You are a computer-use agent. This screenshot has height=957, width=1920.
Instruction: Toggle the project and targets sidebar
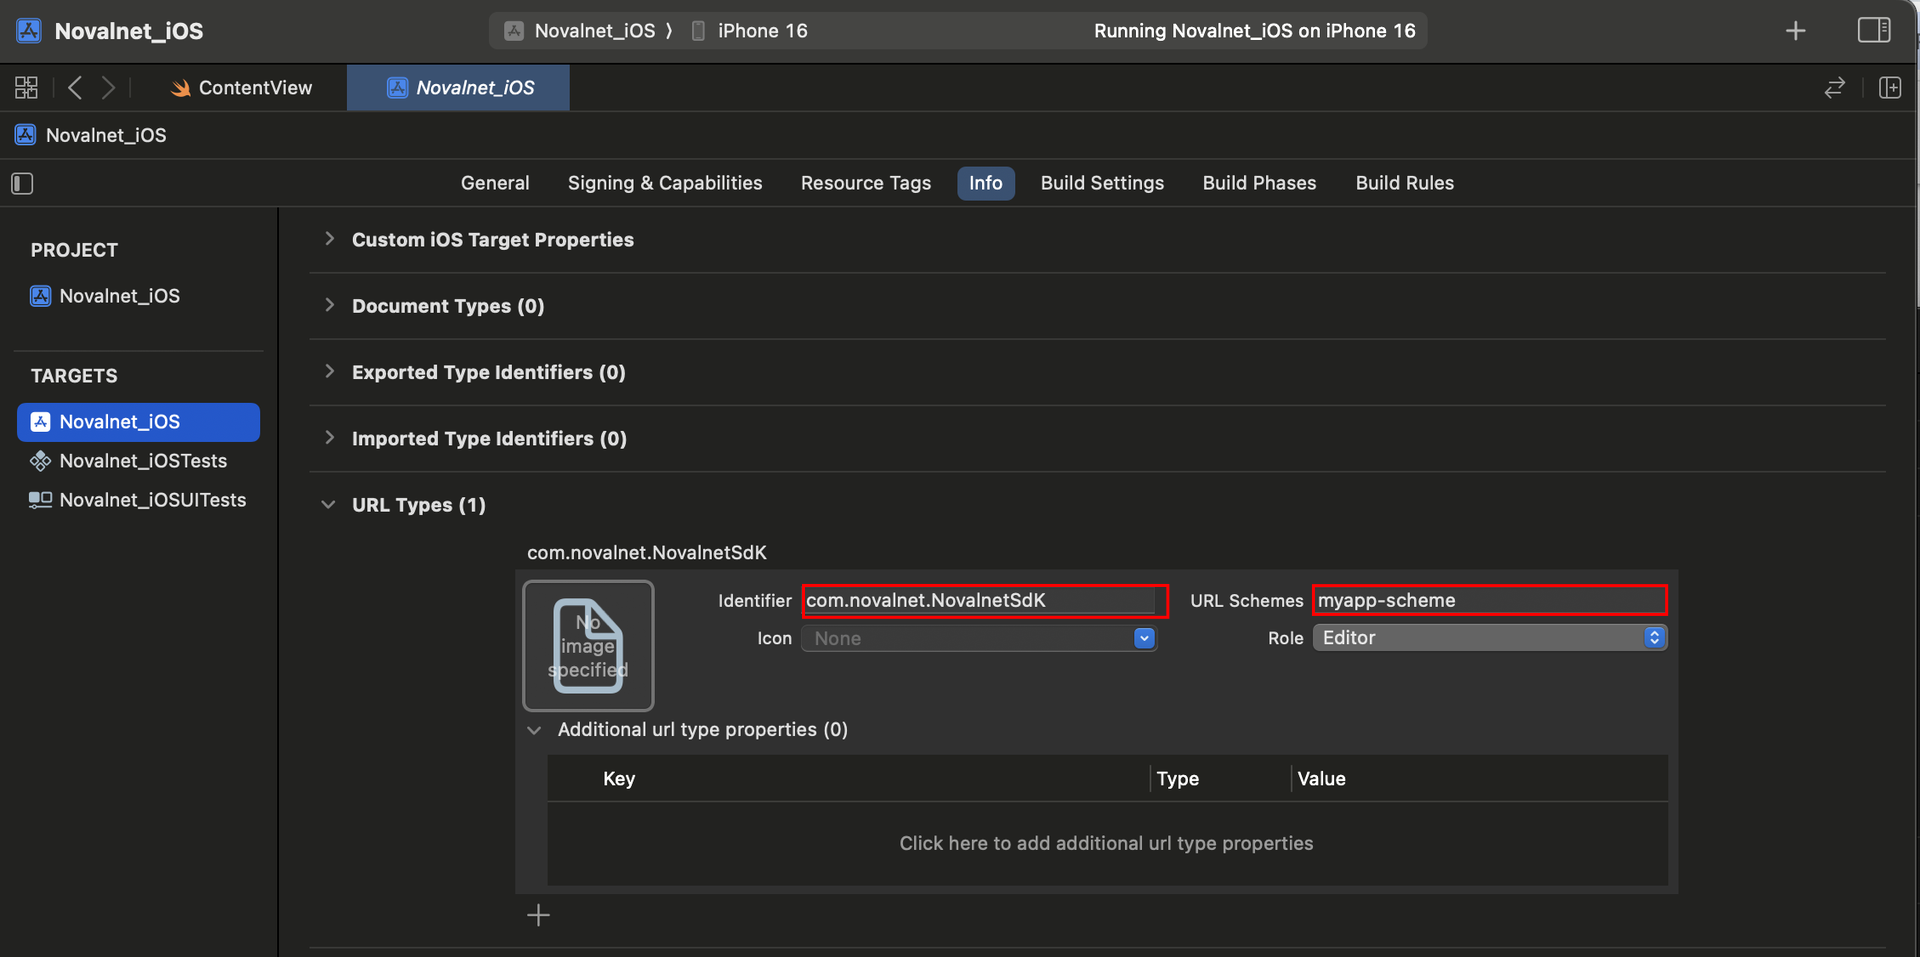22,183
